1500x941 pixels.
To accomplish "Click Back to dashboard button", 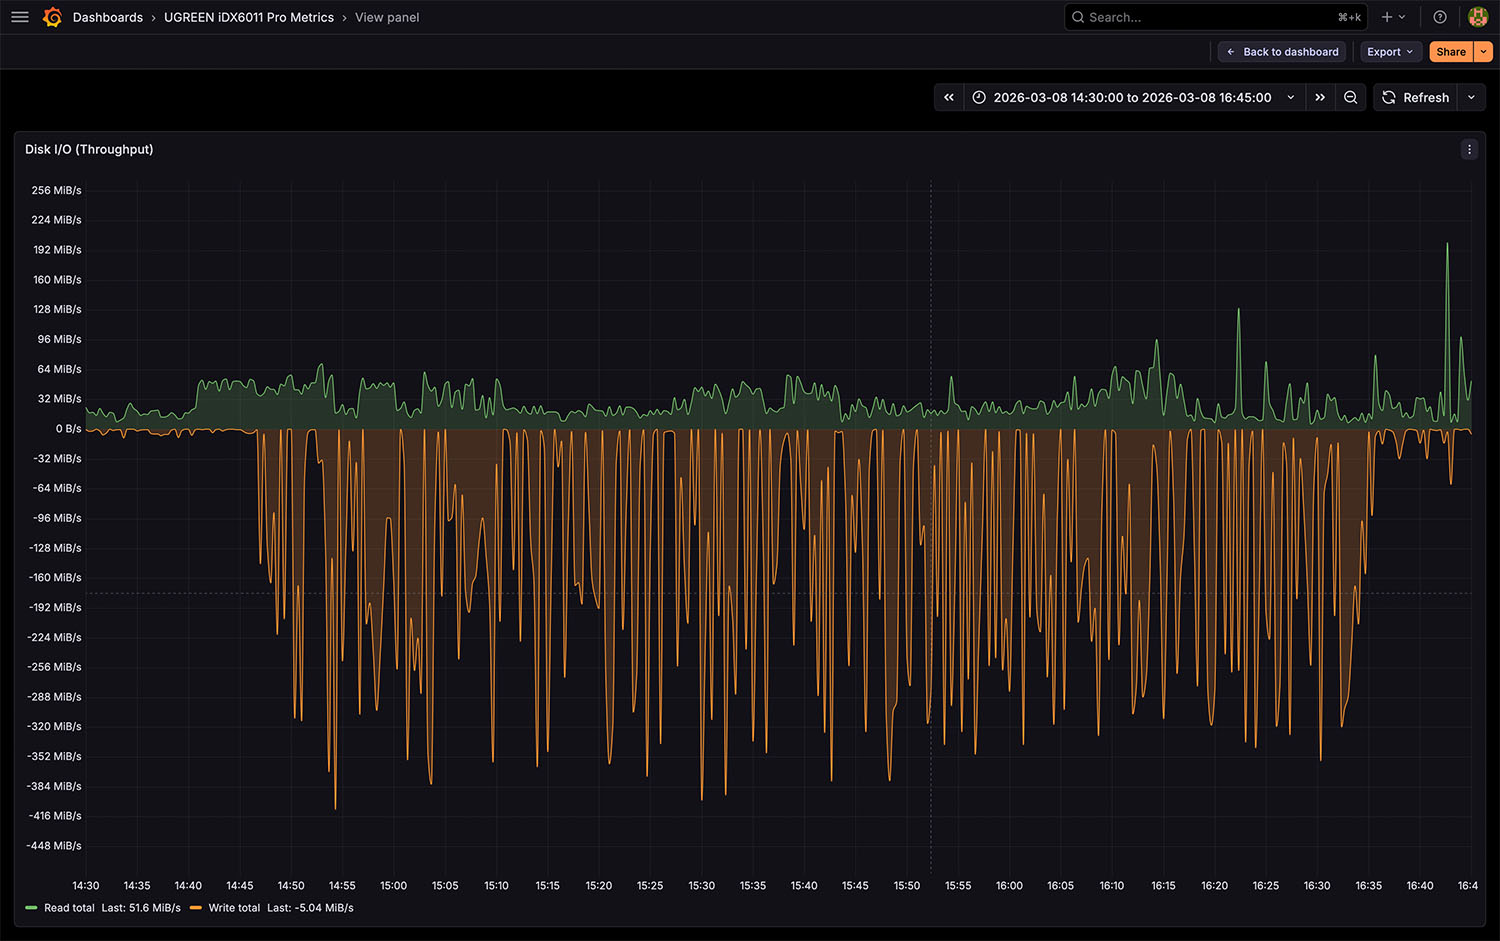I will coord(1282,52).
